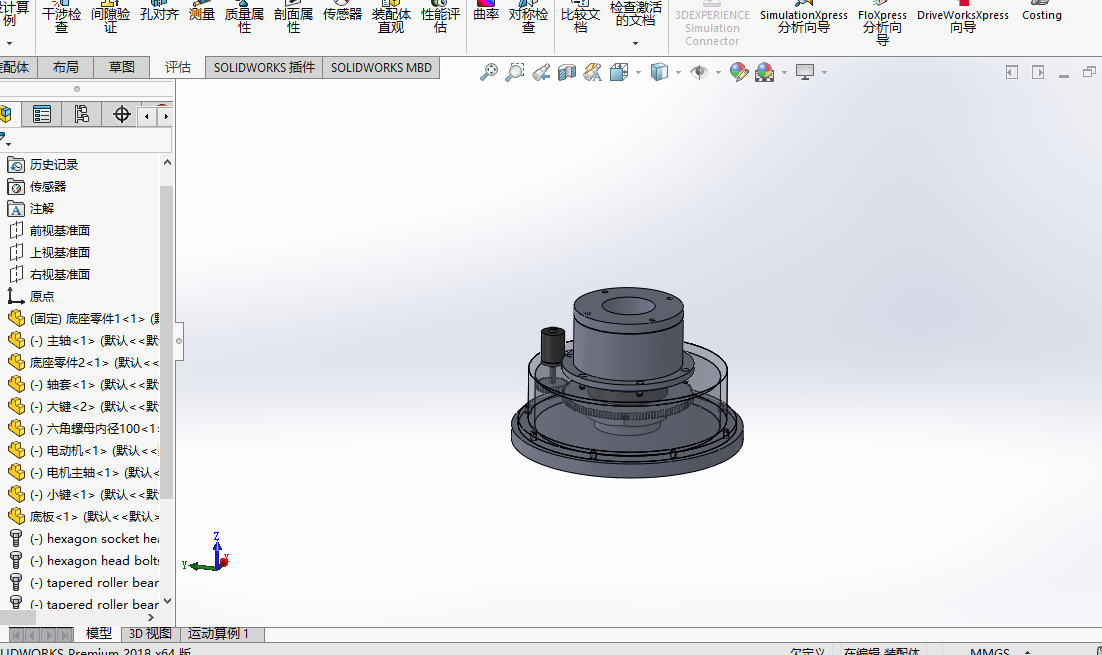
Task: Click the FeatureManager design tree tab icon
Action: [7, 115]
